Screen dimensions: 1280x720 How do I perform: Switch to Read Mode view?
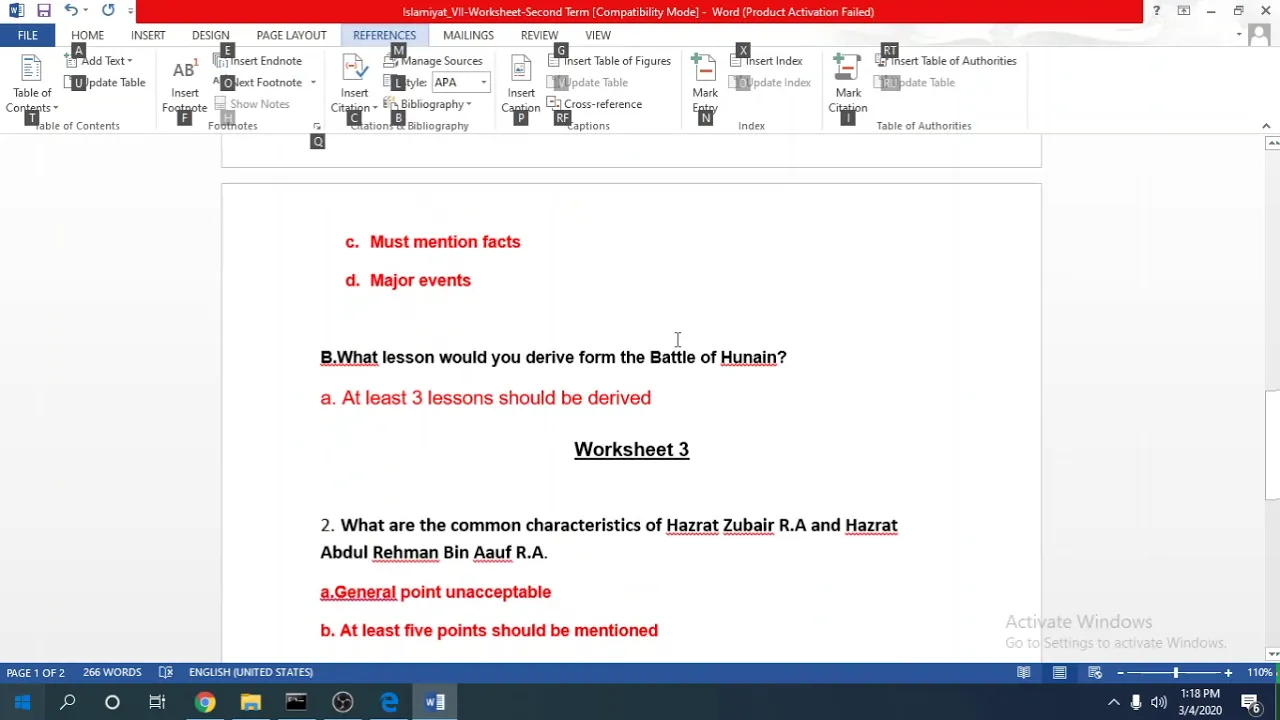pyautogui.click(x=1023, y=672)
